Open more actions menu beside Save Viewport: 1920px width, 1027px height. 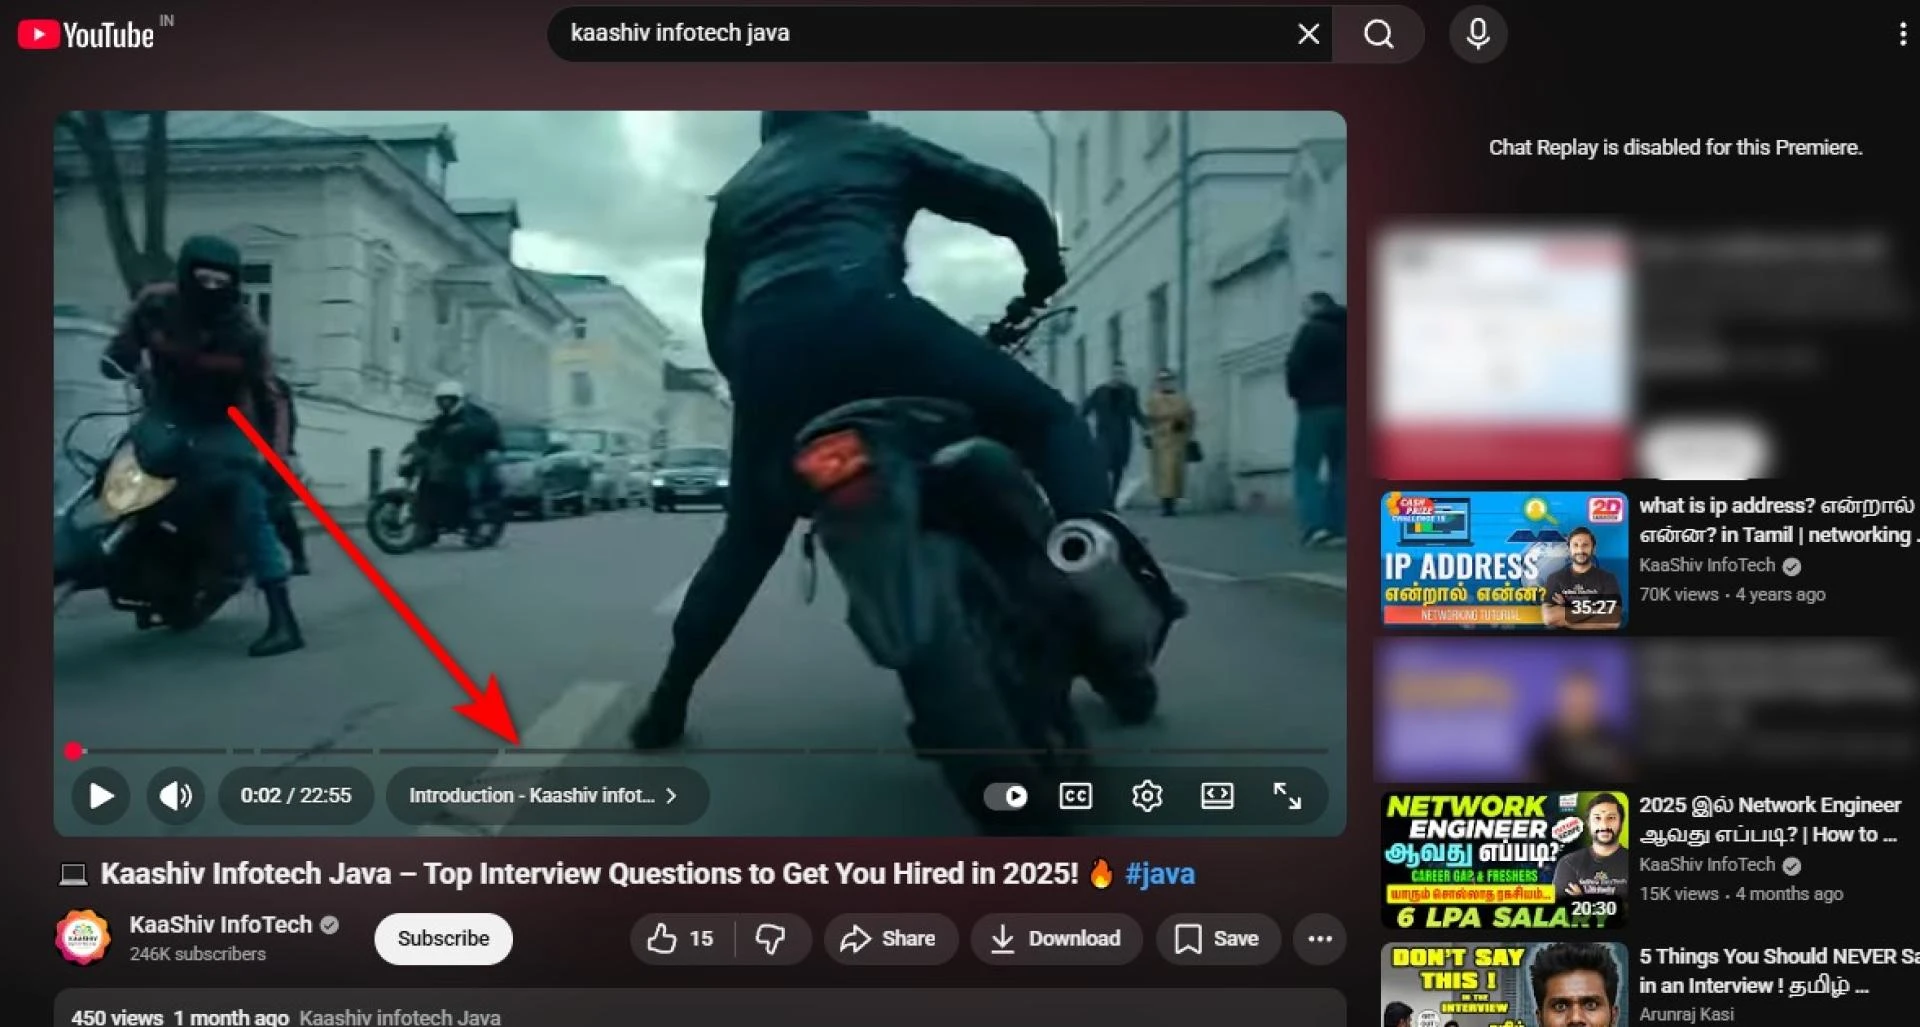(1319, 939)
